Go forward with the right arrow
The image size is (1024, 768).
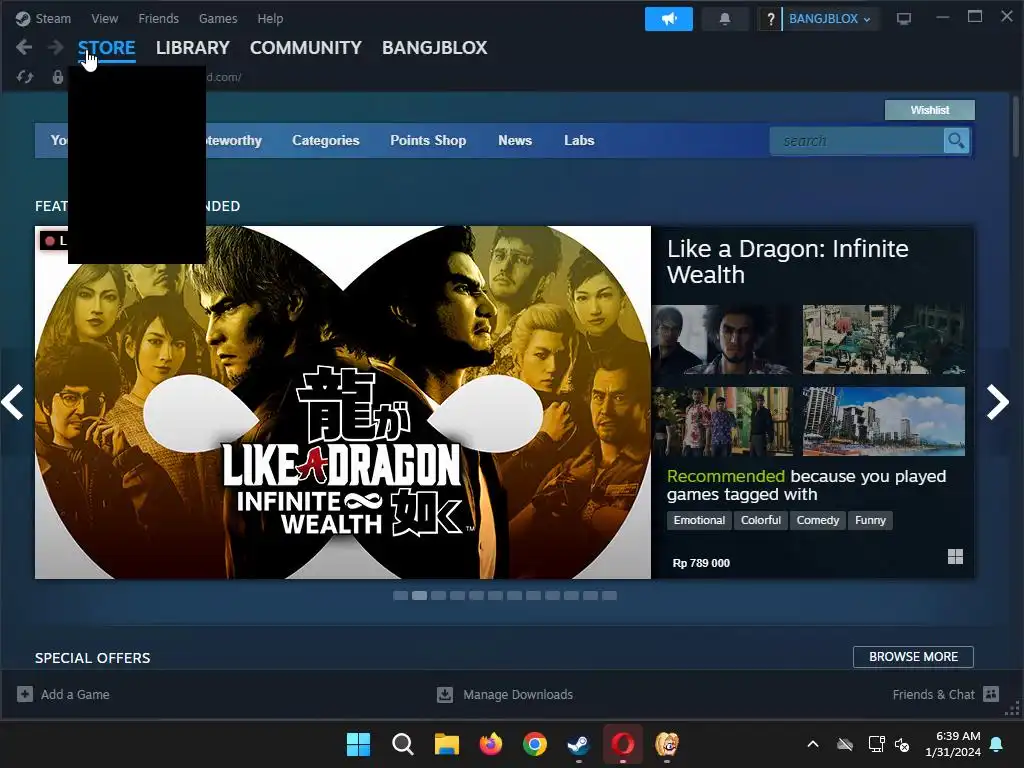coord(56,47)
